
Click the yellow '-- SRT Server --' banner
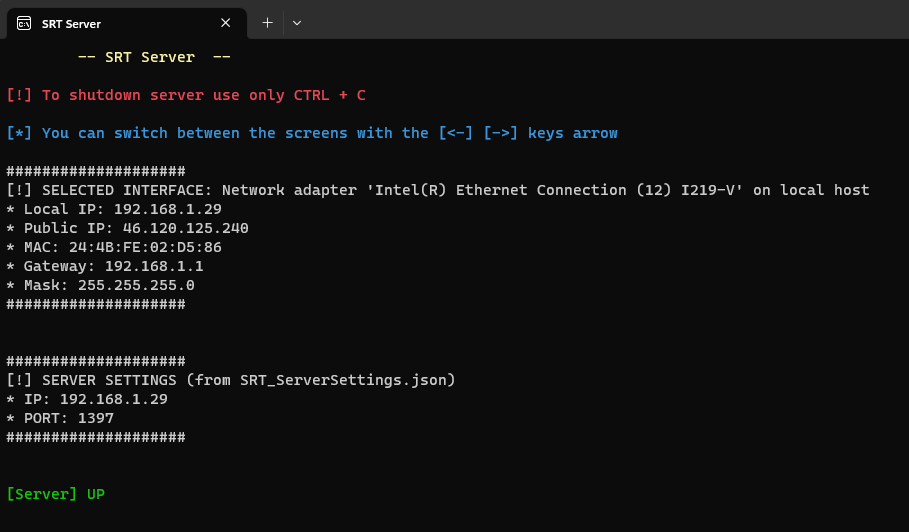154,57
